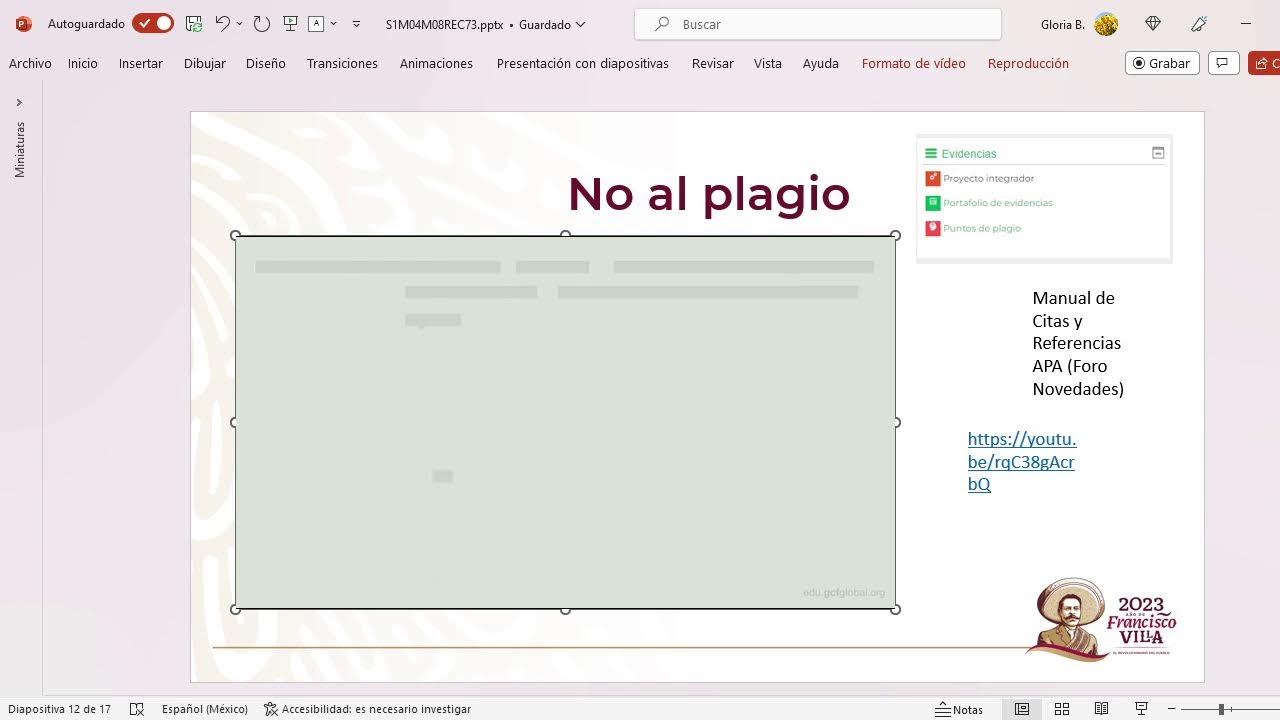
Task: Open the Vista tab
Action: 768,63
